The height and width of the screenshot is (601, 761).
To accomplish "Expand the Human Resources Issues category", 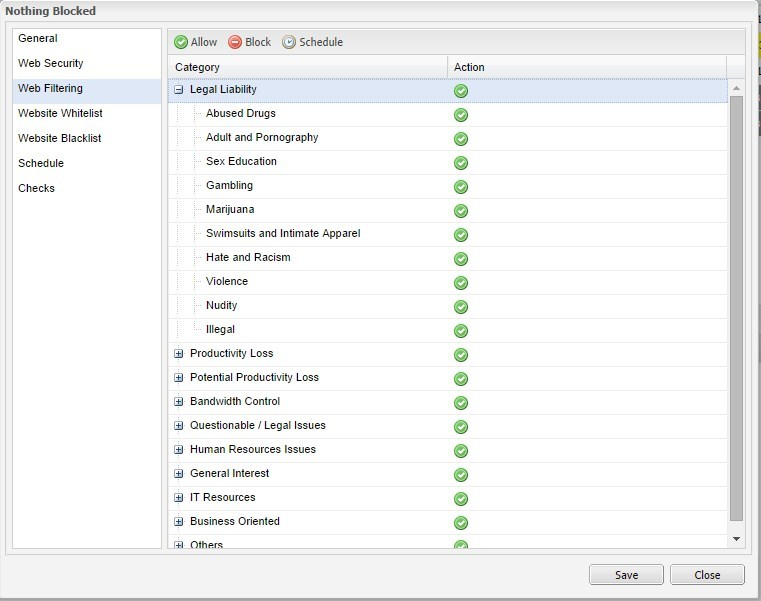I will point(179,450).
